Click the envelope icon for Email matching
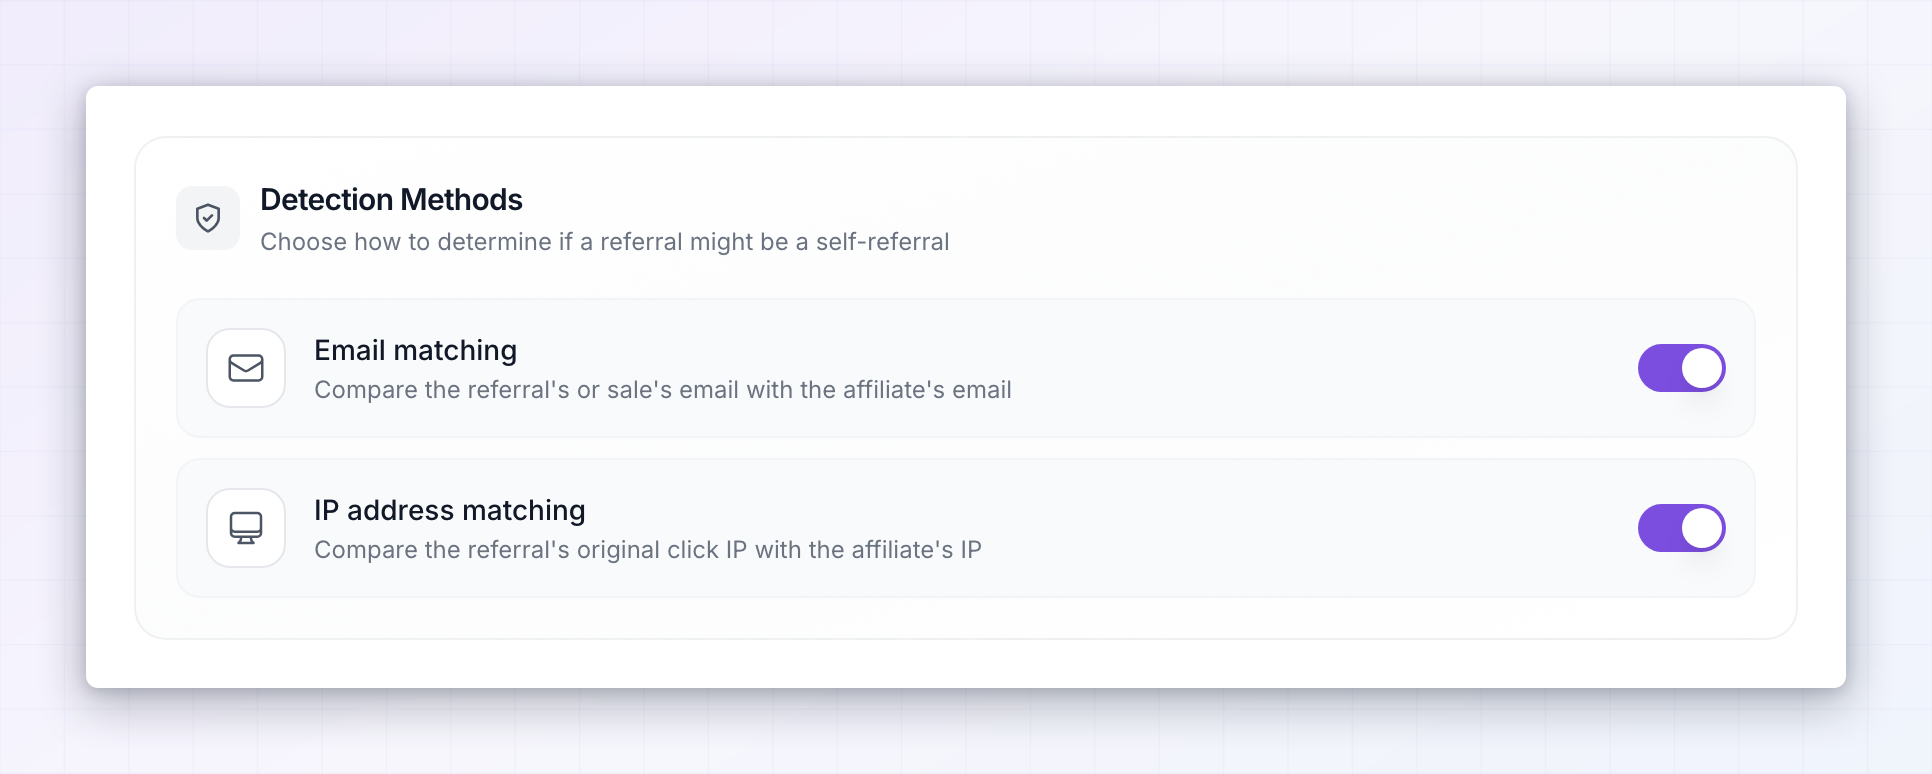This screenshot has width=1932, height=774. pos(246,368)
